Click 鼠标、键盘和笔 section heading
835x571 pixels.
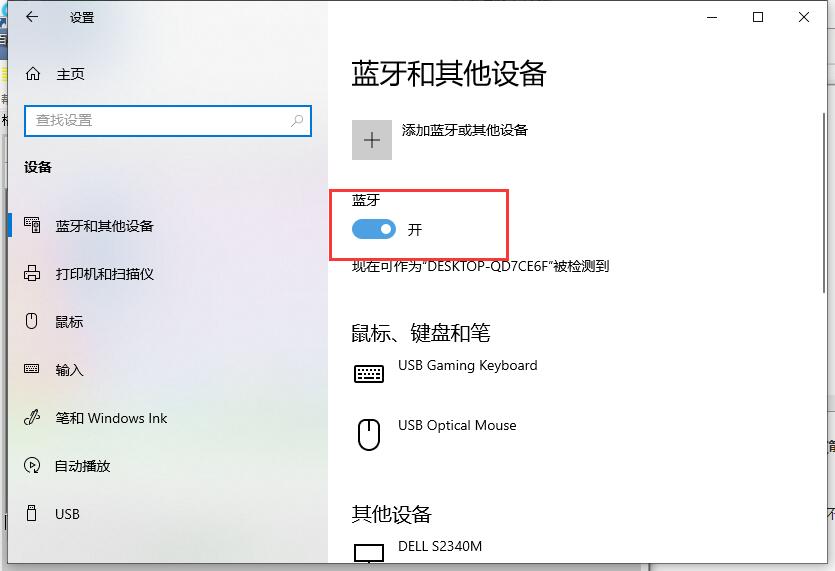[421, 333]
